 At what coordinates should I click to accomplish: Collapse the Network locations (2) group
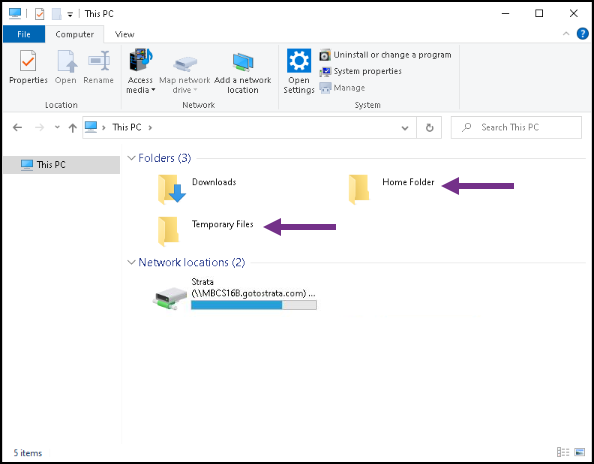pos(131,262)
